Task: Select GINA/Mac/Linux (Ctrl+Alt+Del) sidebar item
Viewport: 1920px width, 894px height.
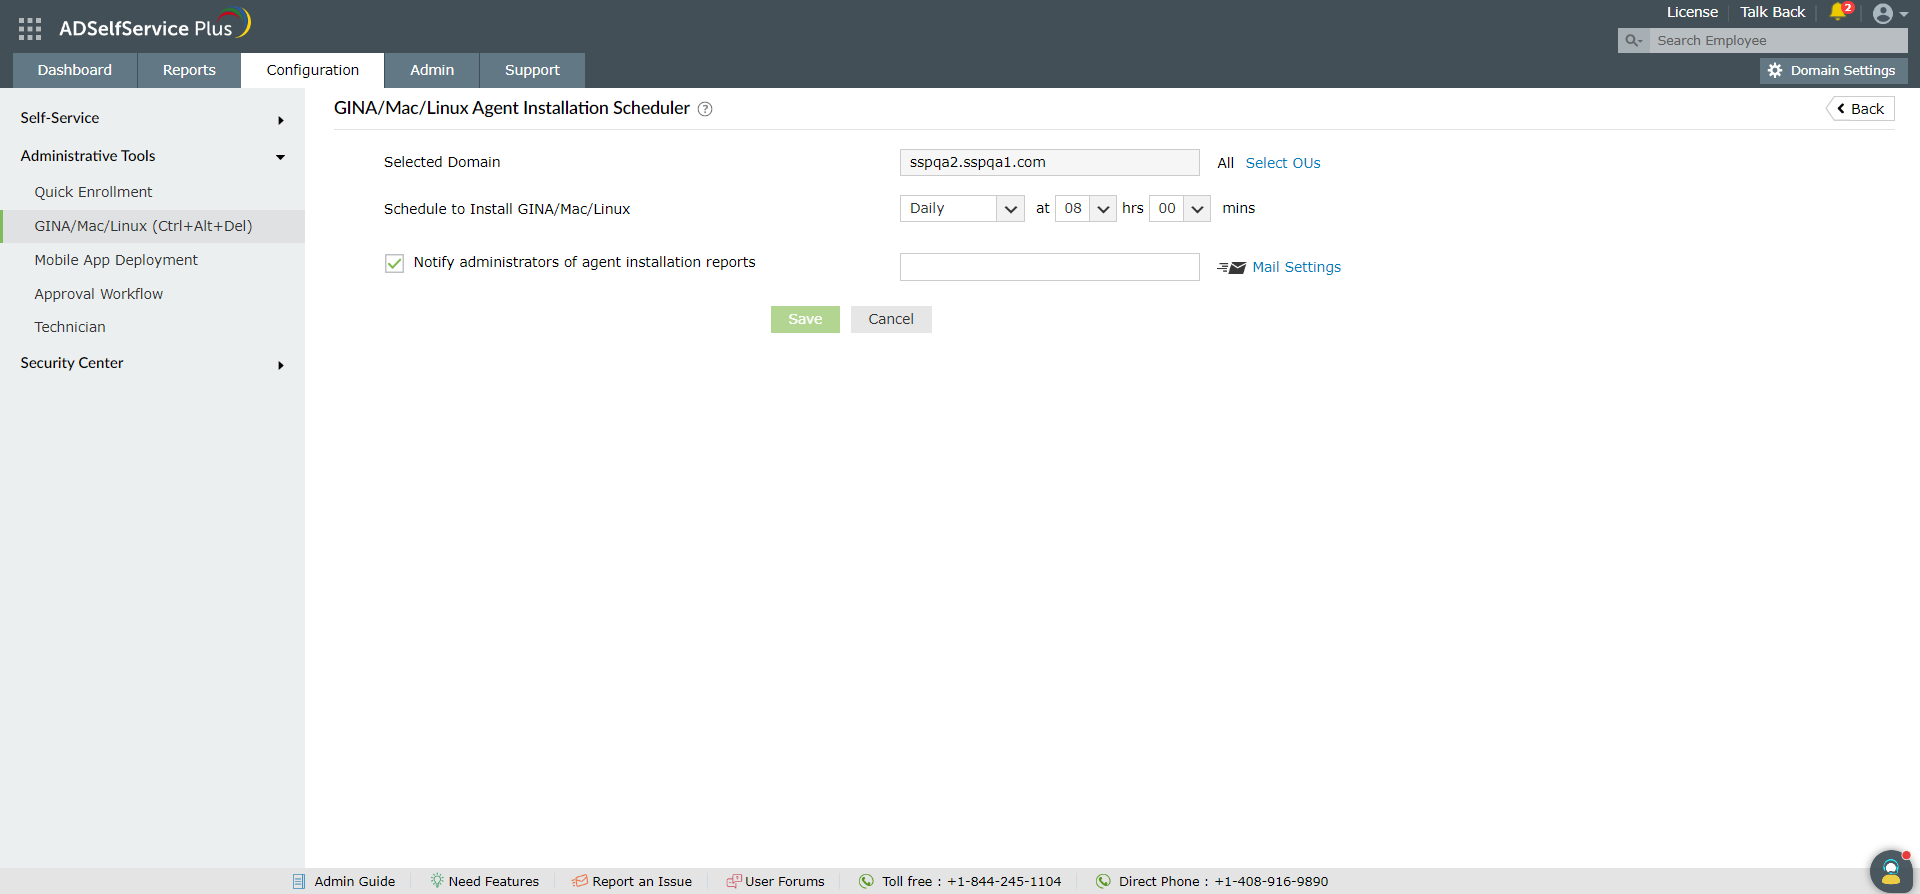Action: coord(152,226)
